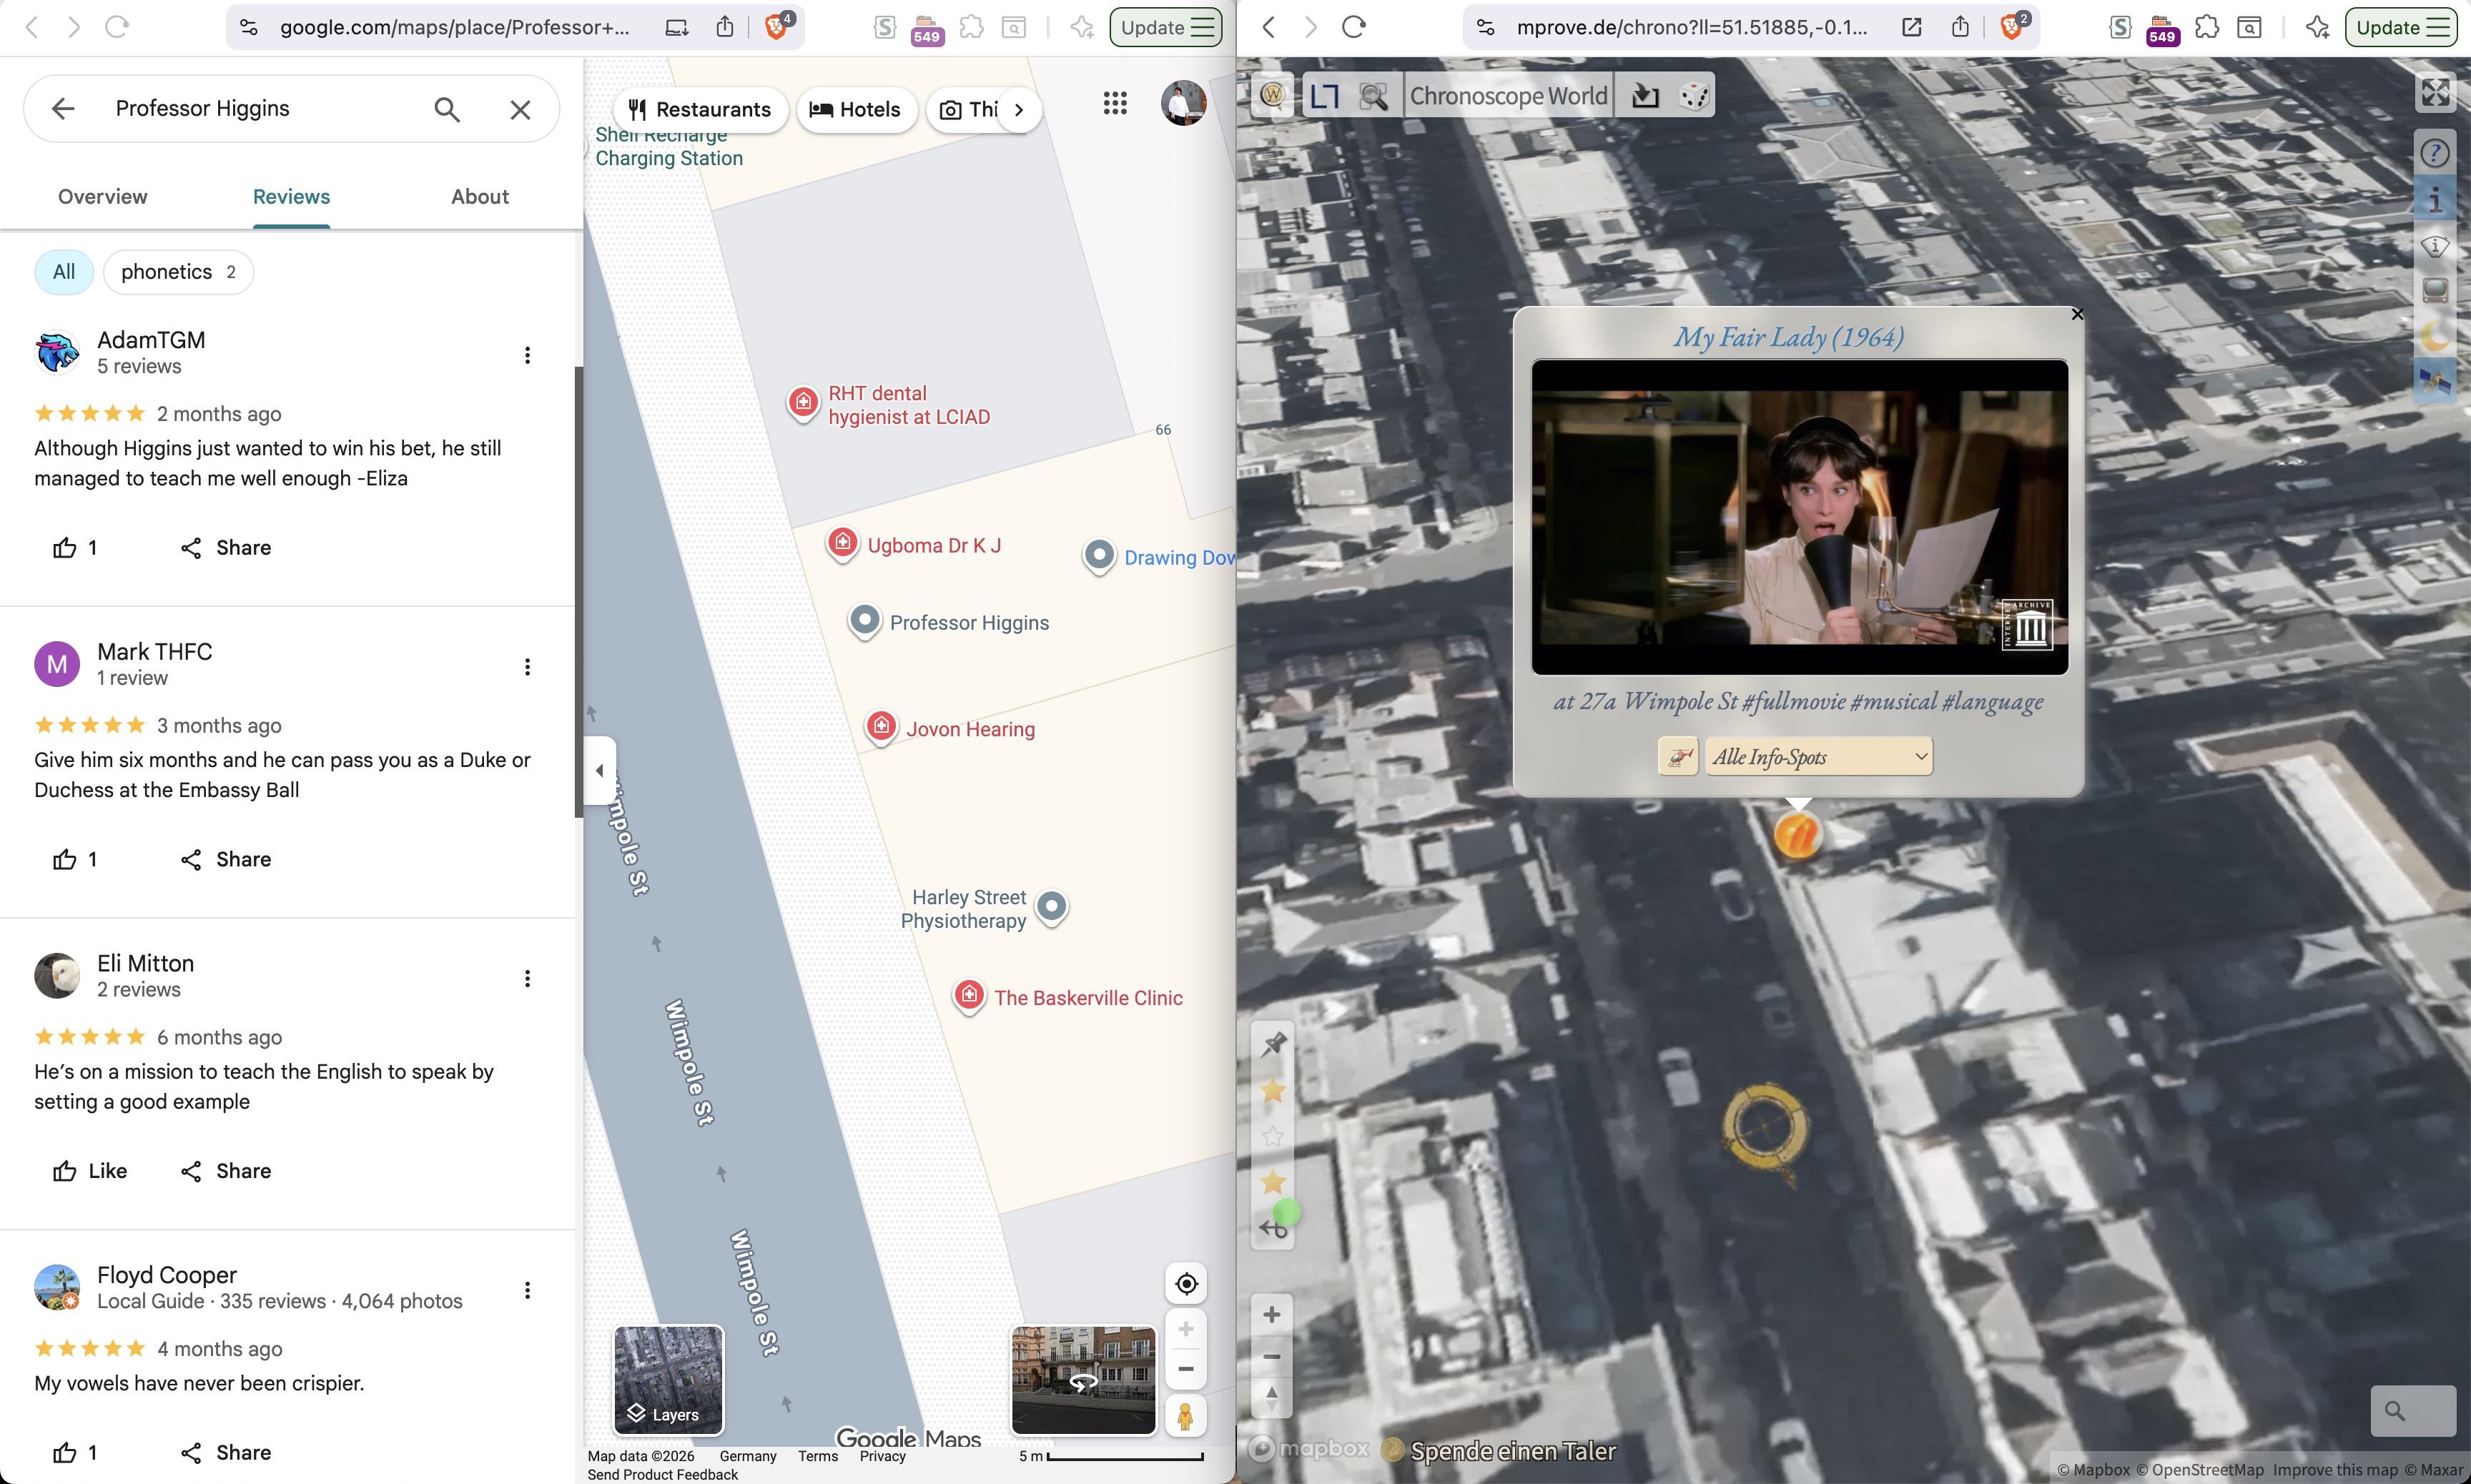Enter fullscreen with the four-arrows icon
Image resolution: width=2471 pixels, height=1484 pixels.
[x=2435, y=93]
